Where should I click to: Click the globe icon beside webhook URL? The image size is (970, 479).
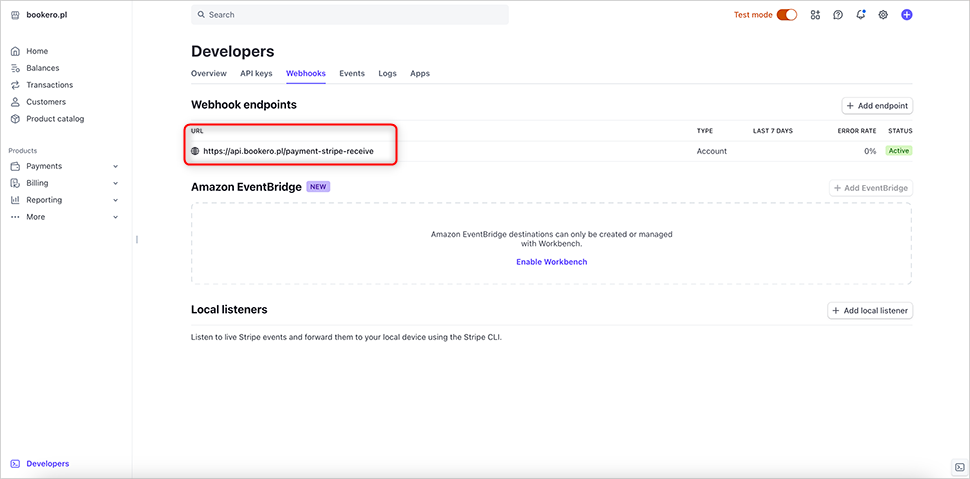click(195, 151)
